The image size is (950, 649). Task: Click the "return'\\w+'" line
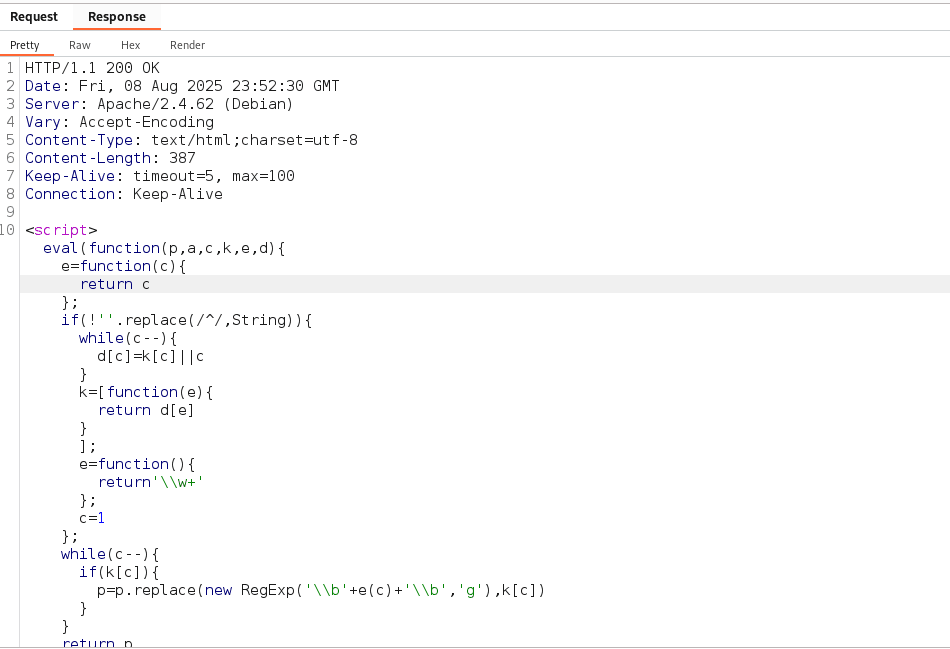tap(151, 482)
